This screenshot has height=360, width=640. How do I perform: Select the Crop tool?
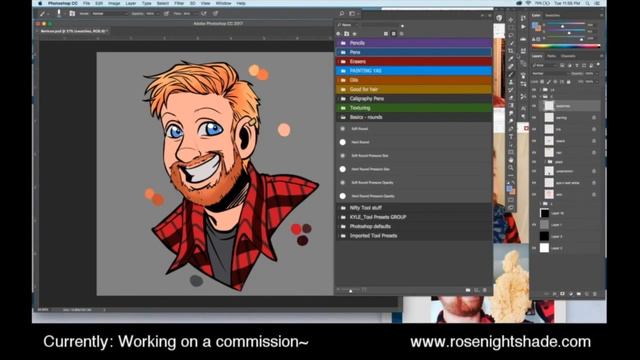pos(511,51)
